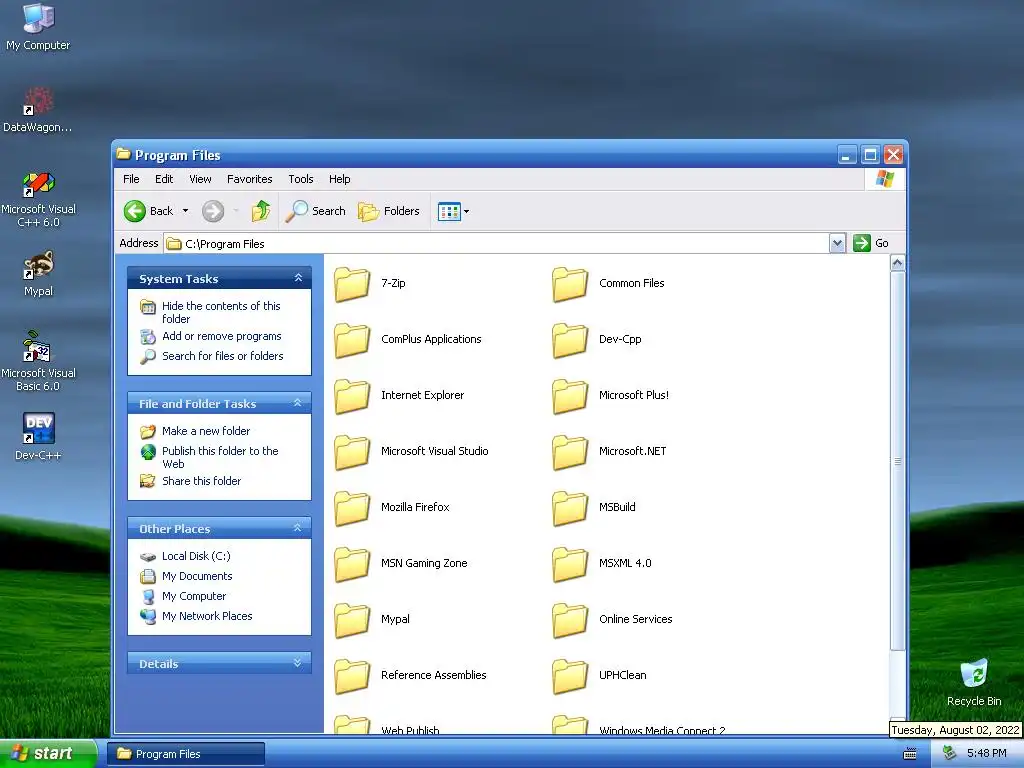Viewport: 1024px width, 768px height.
Task: Click Search for files or folders
Action: point(223,356)
